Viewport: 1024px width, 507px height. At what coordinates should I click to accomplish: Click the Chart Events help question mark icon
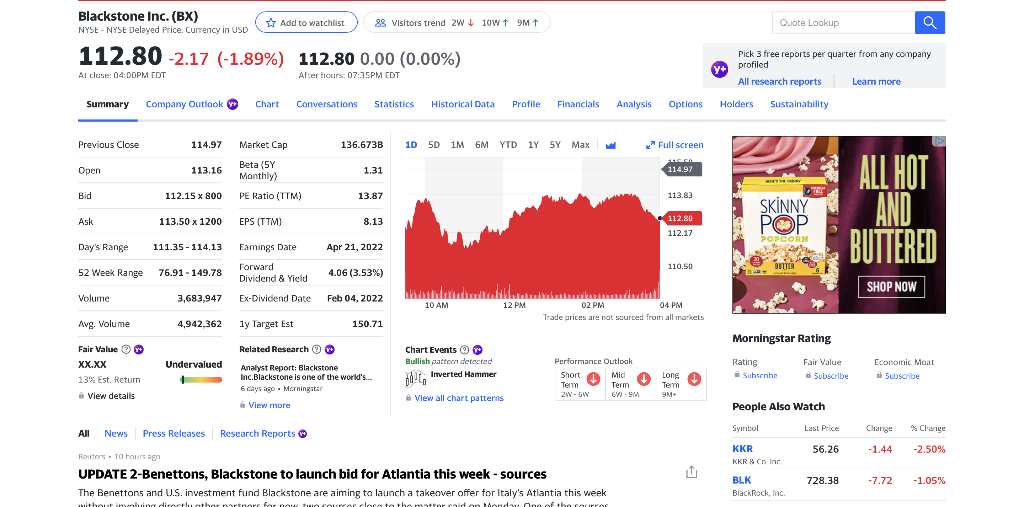[x=464, y=350]
